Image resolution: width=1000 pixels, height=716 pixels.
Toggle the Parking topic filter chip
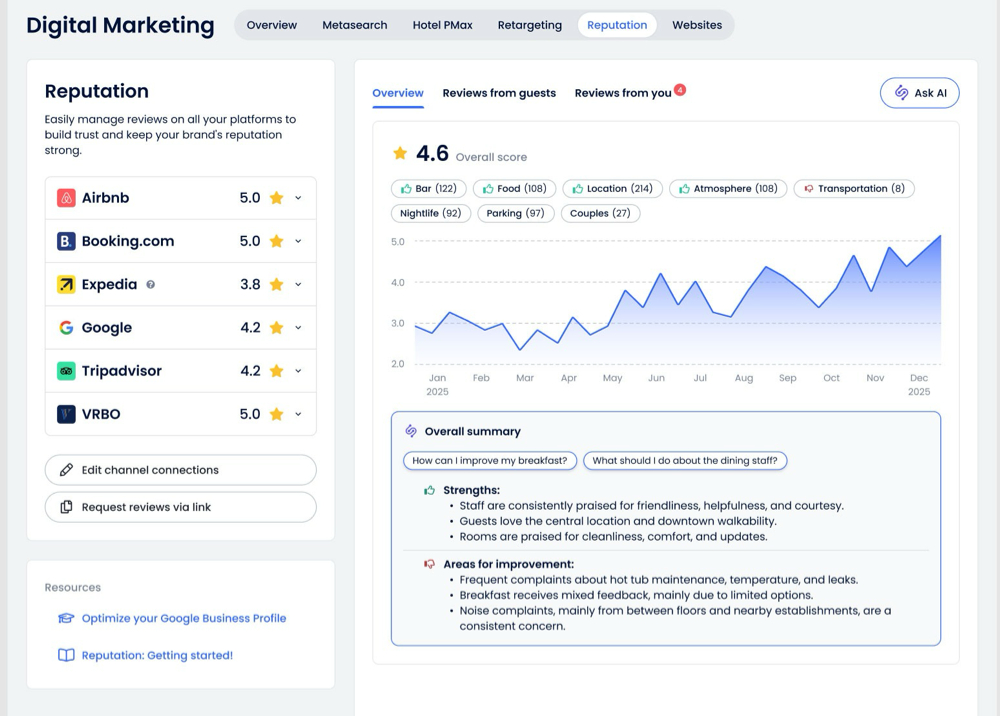click(x=514, y=213)
